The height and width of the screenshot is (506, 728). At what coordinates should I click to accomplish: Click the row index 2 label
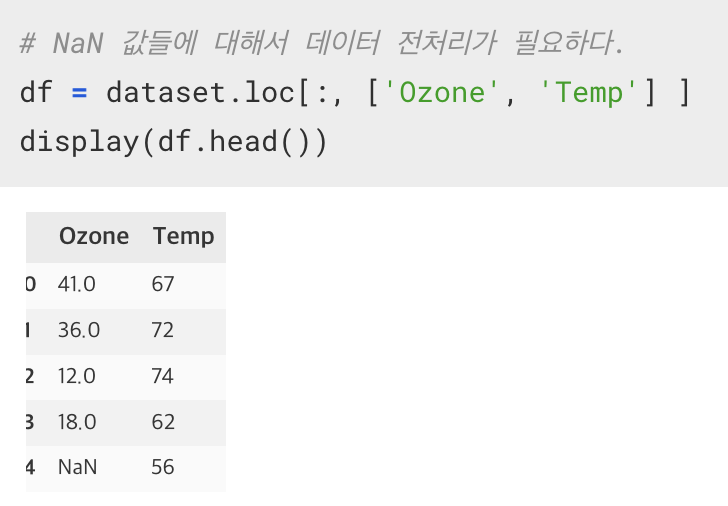[30, 376]
